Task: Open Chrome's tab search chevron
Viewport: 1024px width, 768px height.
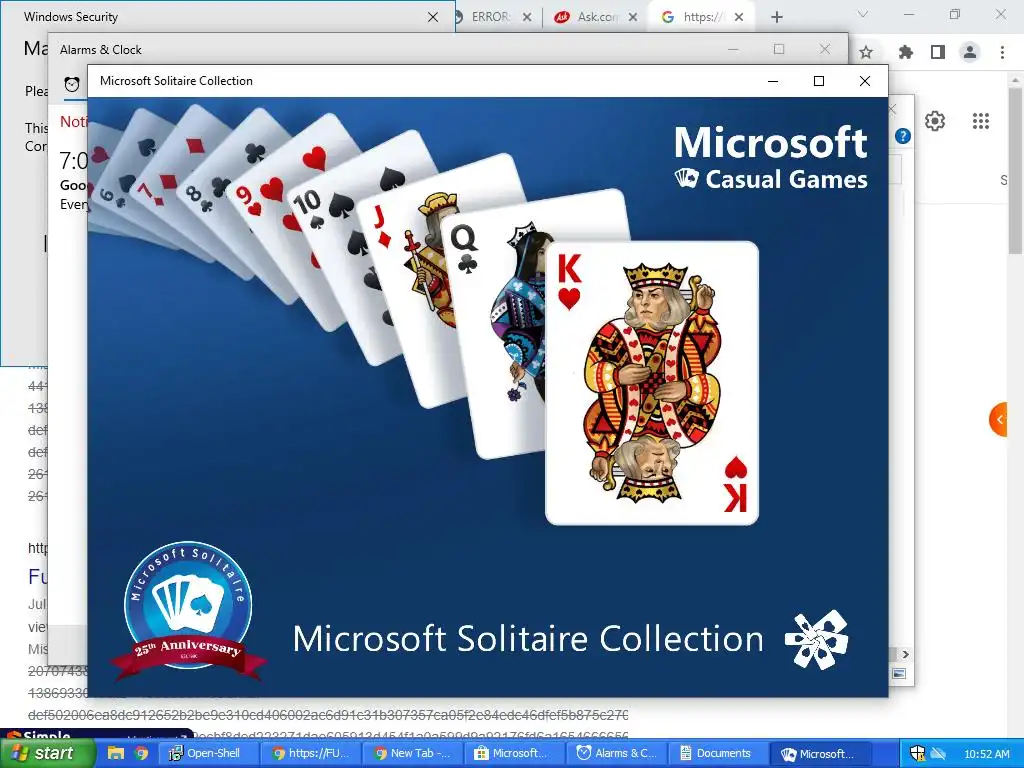Action: point(863,14)
